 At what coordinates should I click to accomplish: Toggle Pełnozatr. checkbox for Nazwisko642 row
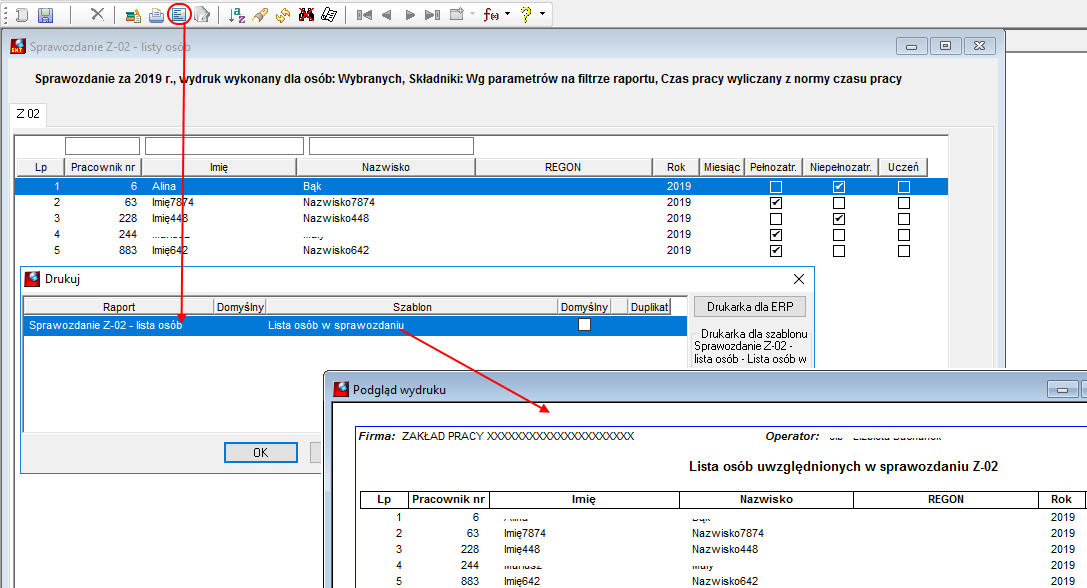coord(776,251)
